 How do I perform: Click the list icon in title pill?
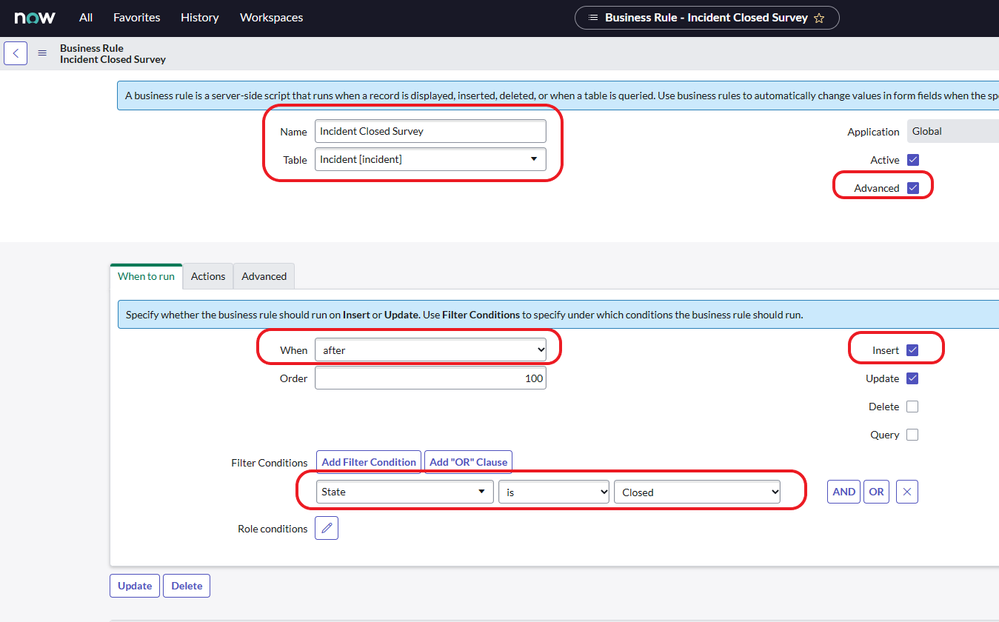click(x=593, y=18)
